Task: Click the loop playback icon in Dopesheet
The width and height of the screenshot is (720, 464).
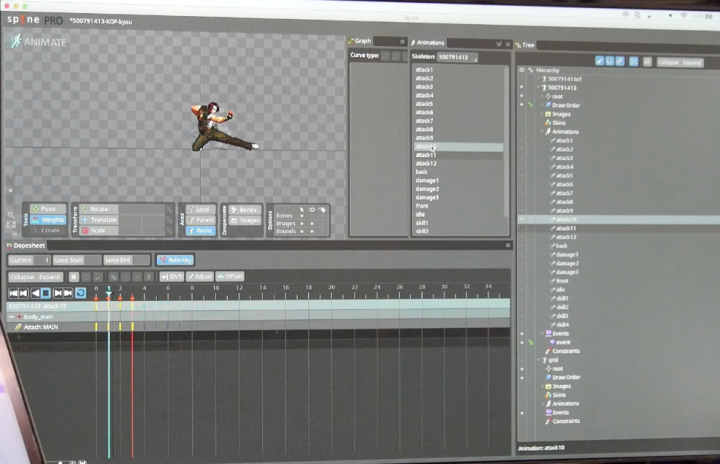Action: point(80,293)
